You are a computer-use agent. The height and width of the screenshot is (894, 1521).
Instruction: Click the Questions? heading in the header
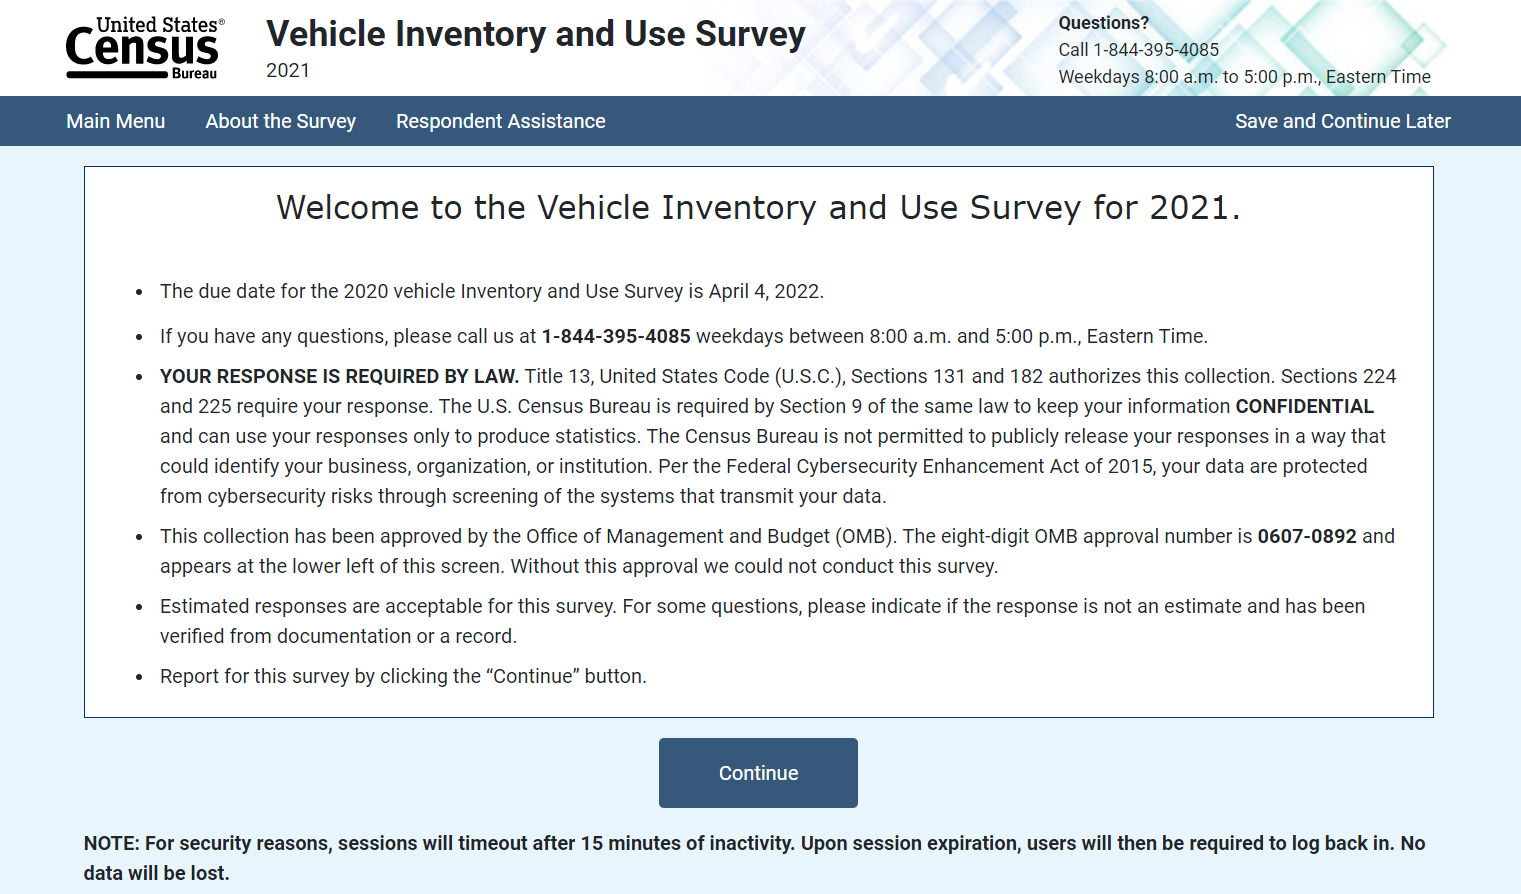pyautogui.click(x=1104, y=23)
